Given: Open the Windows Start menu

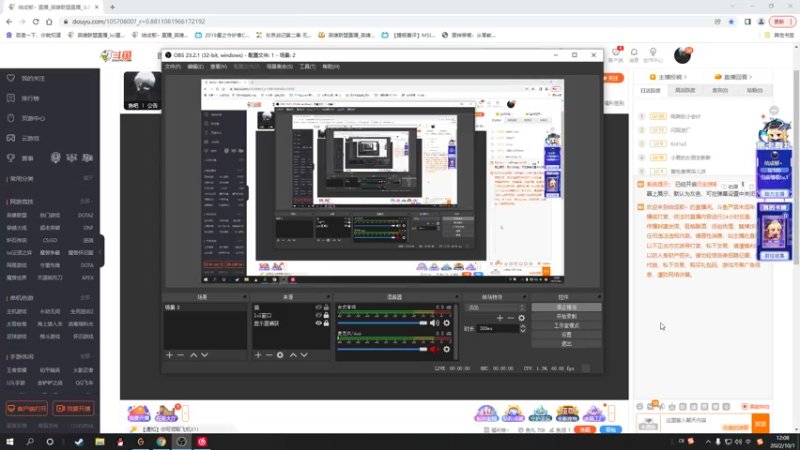Looking at the screenshot, I should point(10,442).
